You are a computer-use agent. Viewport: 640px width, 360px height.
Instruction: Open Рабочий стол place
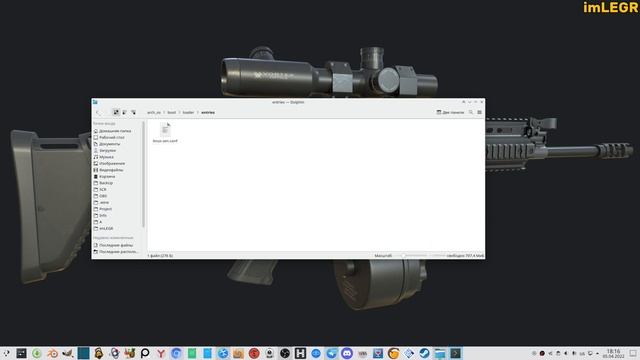pyautogui.click(x=109, y=138)
